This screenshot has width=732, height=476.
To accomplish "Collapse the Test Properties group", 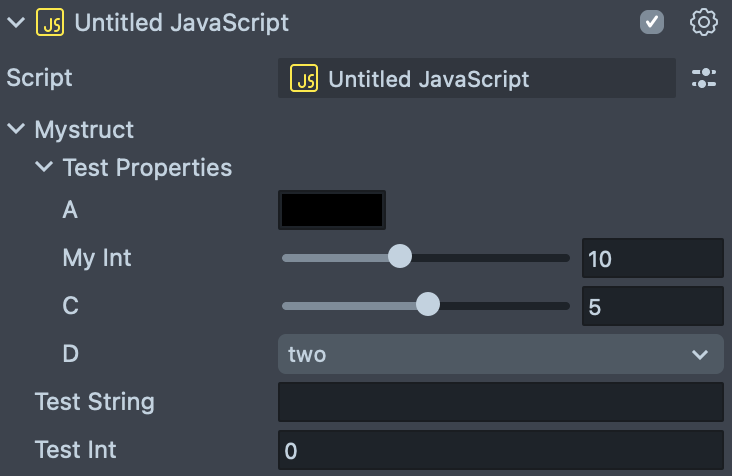I will coord(43,167).
